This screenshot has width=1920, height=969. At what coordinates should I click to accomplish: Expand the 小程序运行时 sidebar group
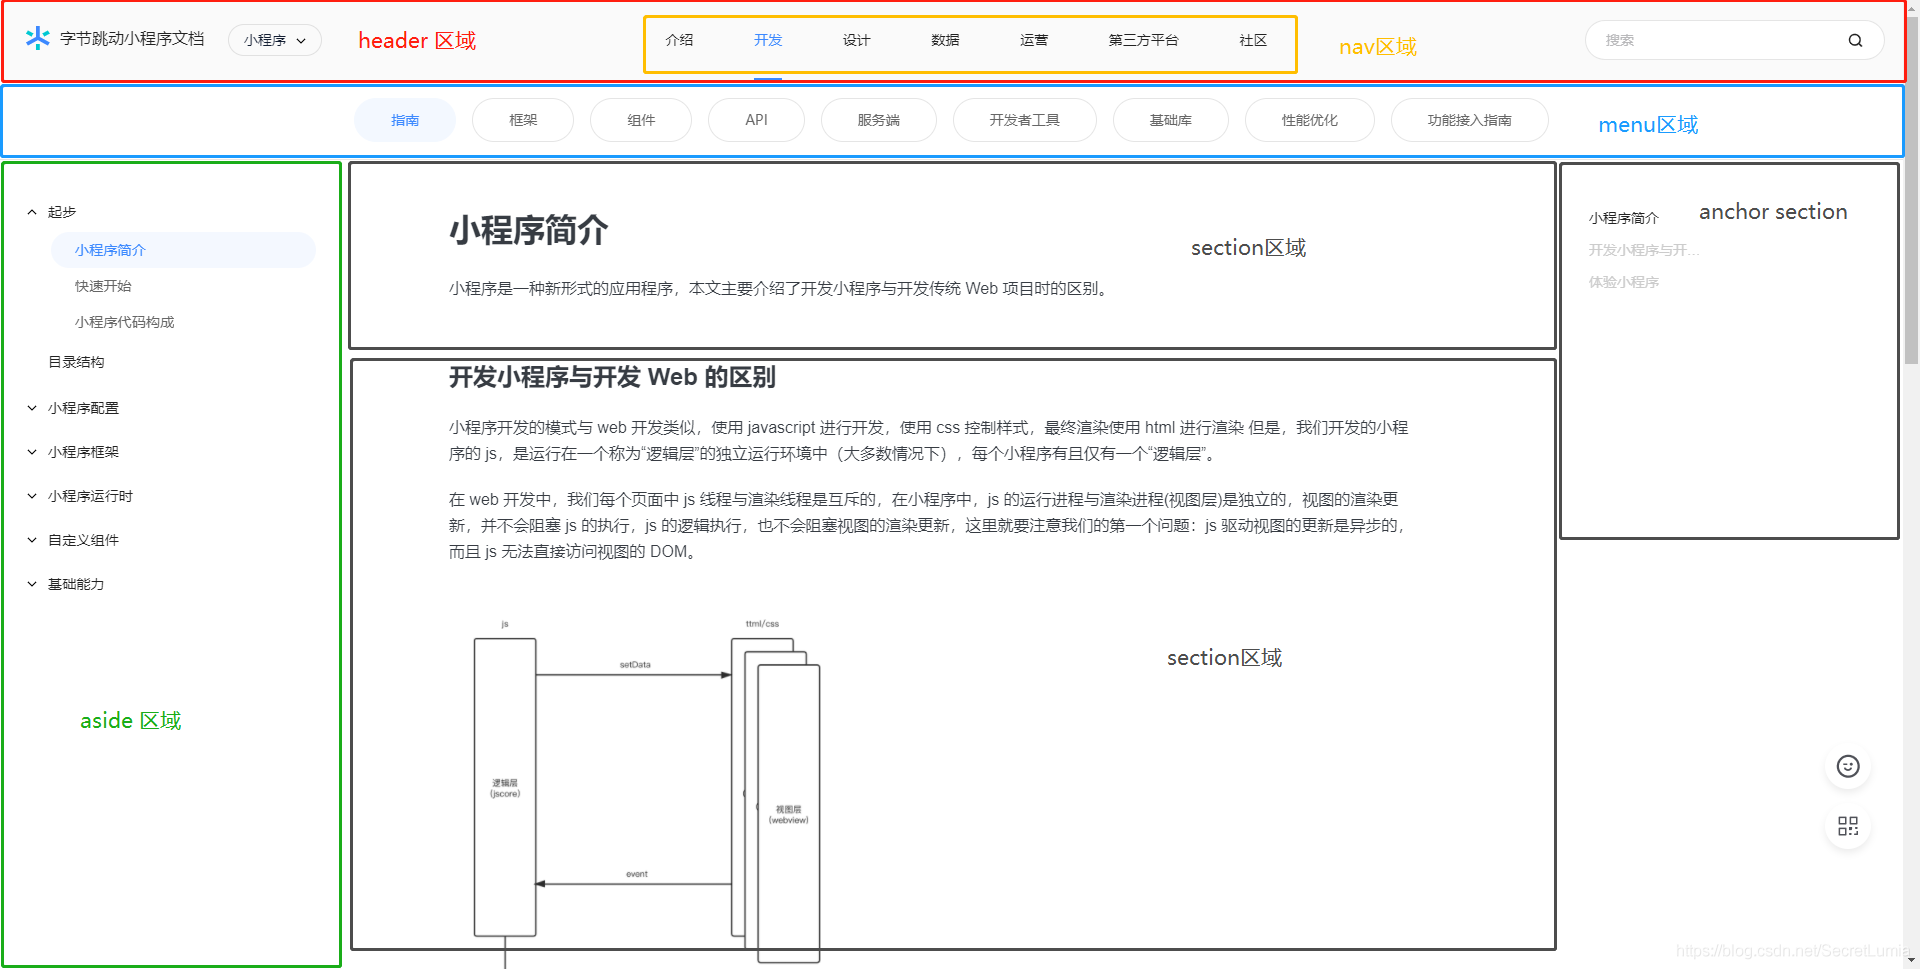tap(32, 496)
